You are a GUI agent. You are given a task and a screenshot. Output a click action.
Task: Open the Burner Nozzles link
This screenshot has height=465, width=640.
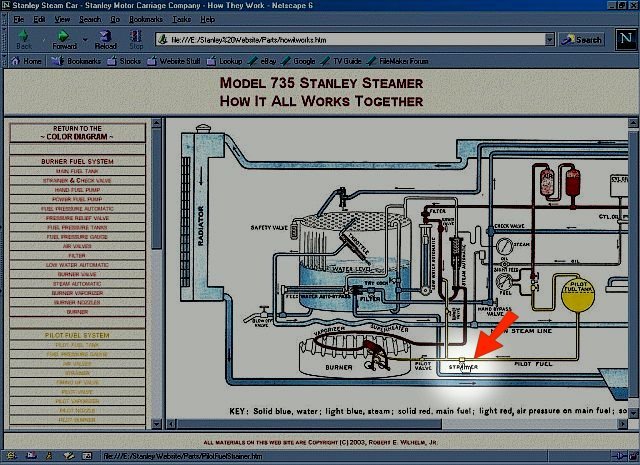pos(77,303)
